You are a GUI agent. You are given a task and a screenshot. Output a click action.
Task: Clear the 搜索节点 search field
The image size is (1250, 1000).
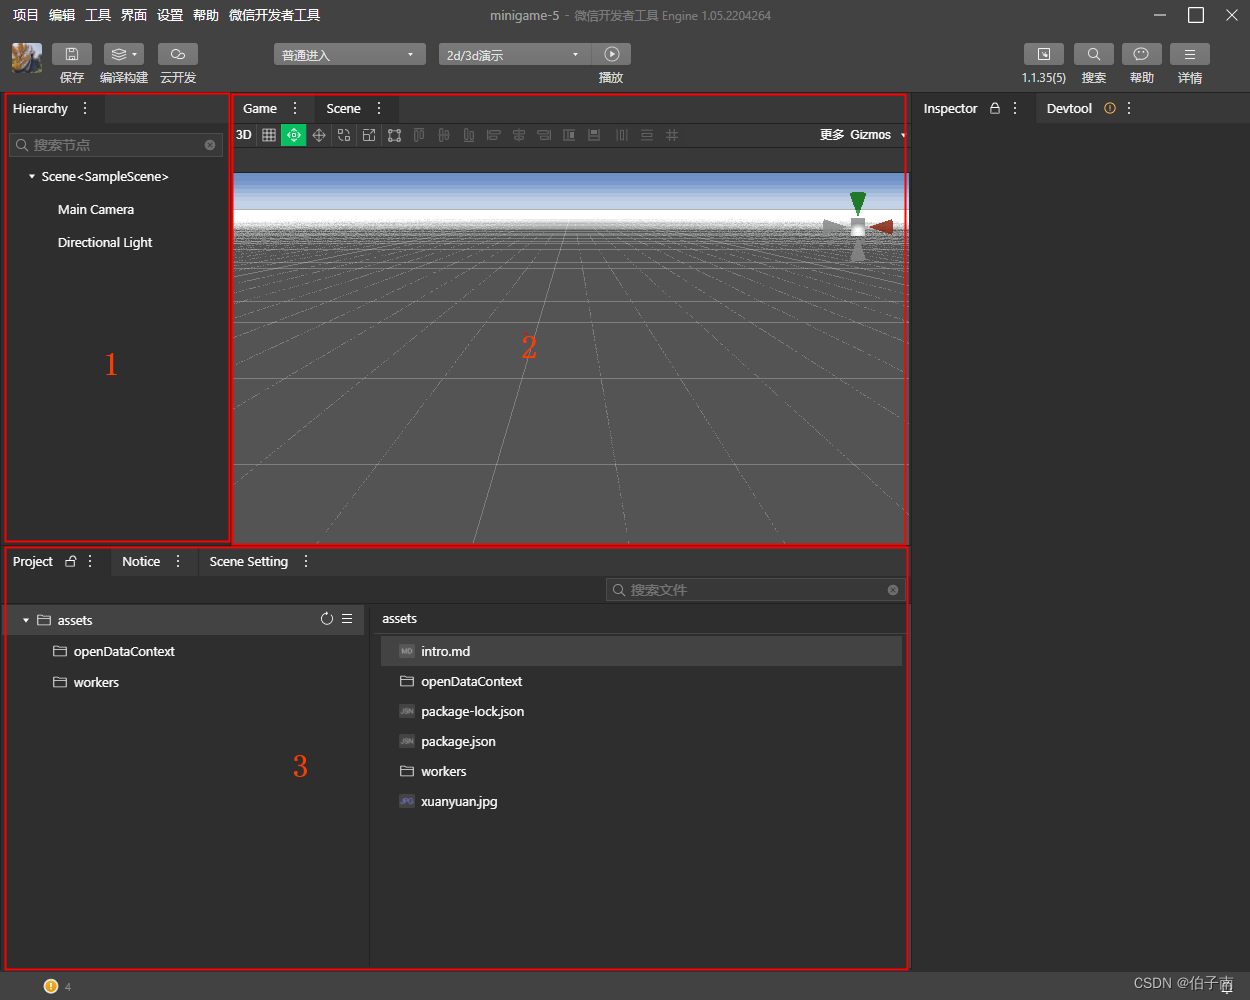210,145
